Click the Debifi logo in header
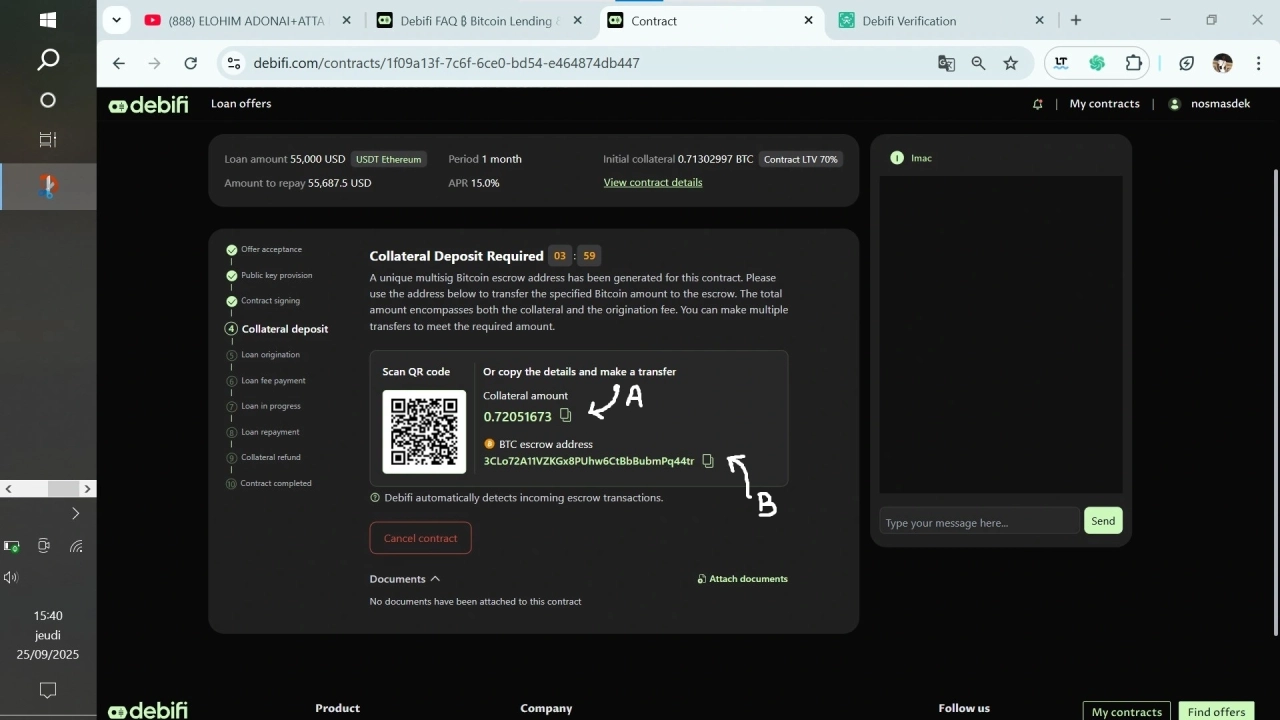1280x720 pixels. pyautogui.click(x=148, y=104)
